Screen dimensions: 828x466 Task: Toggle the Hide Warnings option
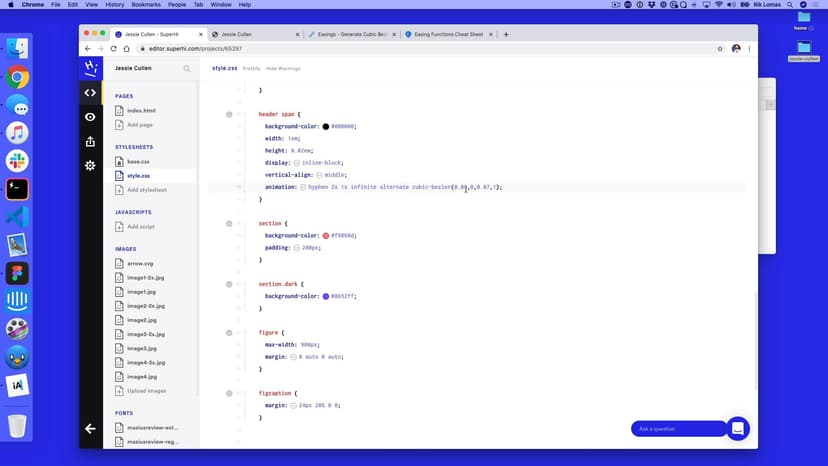(x=283, y=68)
